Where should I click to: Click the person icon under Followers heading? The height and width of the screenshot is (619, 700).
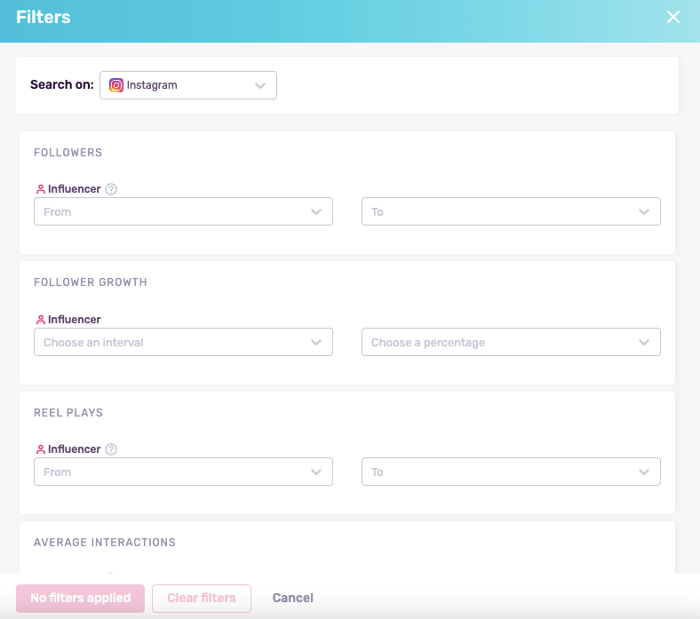(40, 189)
